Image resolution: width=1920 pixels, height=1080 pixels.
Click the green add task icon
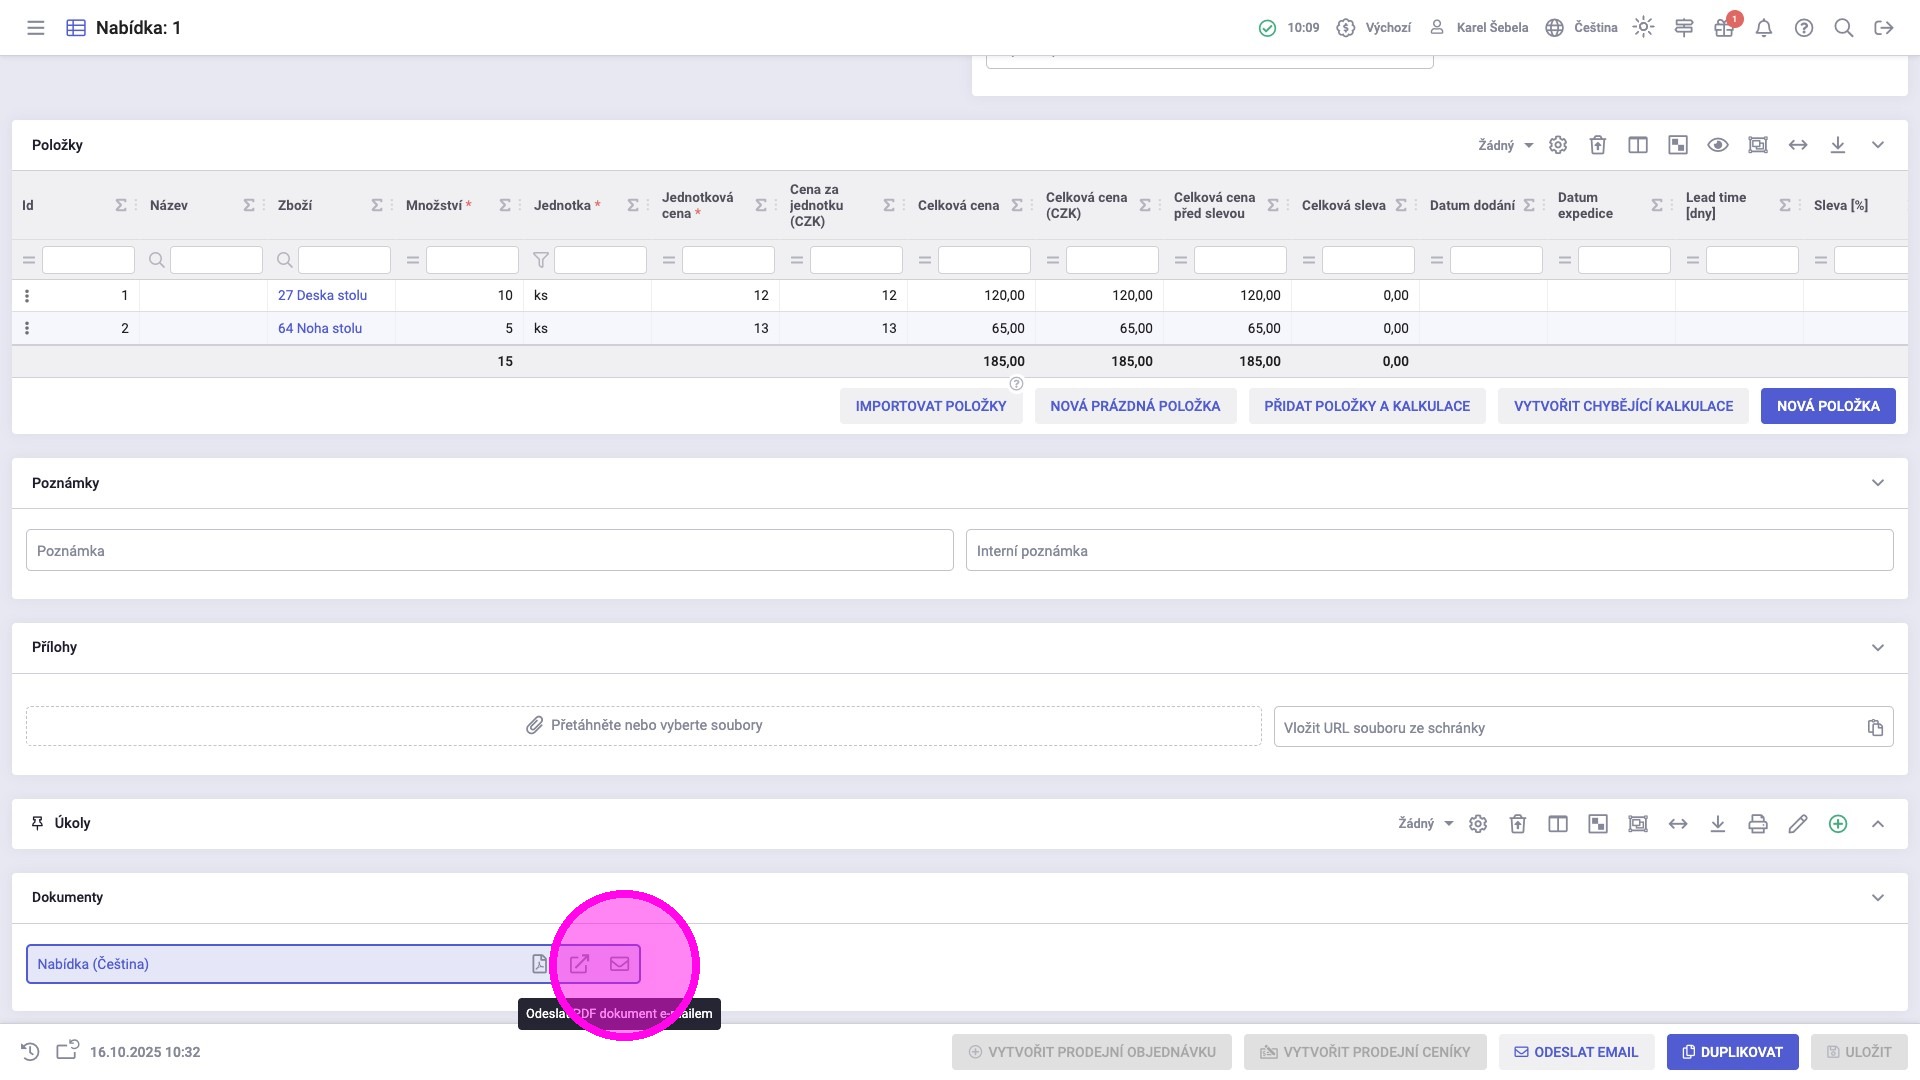(1838, 824)
